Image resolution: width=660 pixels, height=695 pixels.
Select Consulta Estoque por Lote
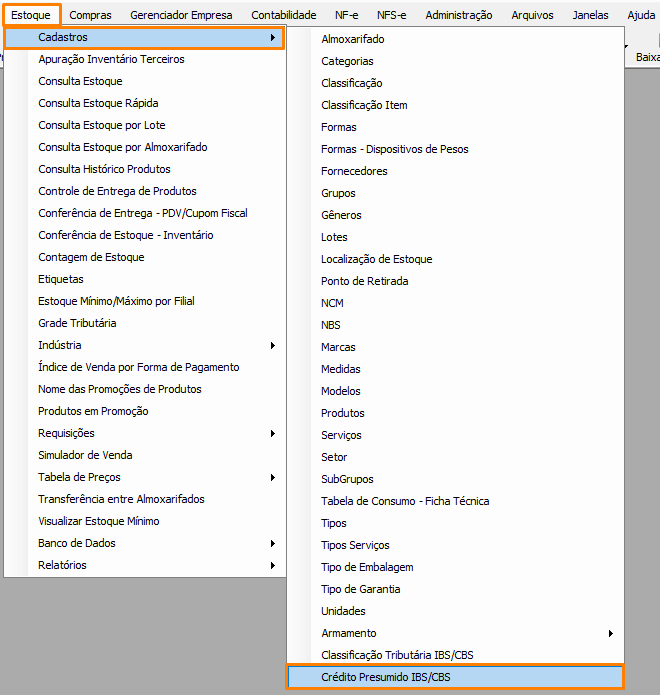pos(144,125)
